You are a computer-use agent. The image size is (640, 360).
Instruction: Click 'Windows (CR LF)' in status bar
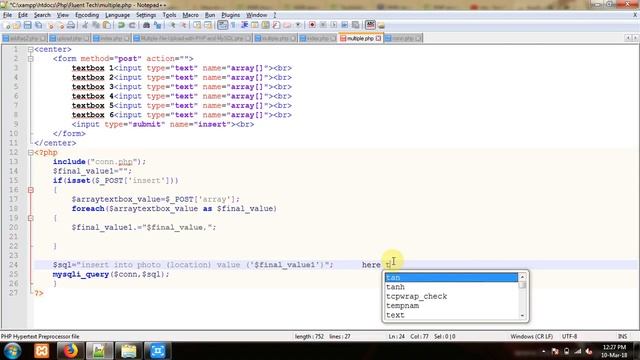[x=531, y=336]
